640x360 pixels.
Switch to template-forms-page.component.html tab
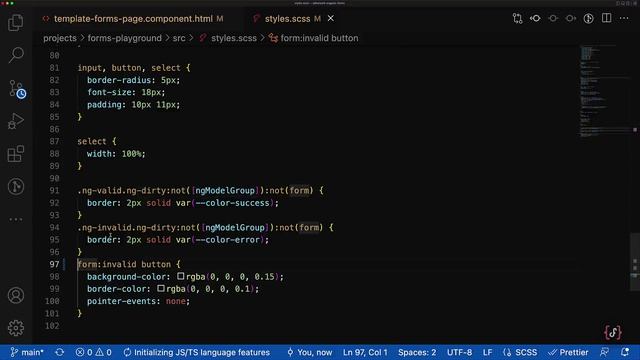click(133, 19)
